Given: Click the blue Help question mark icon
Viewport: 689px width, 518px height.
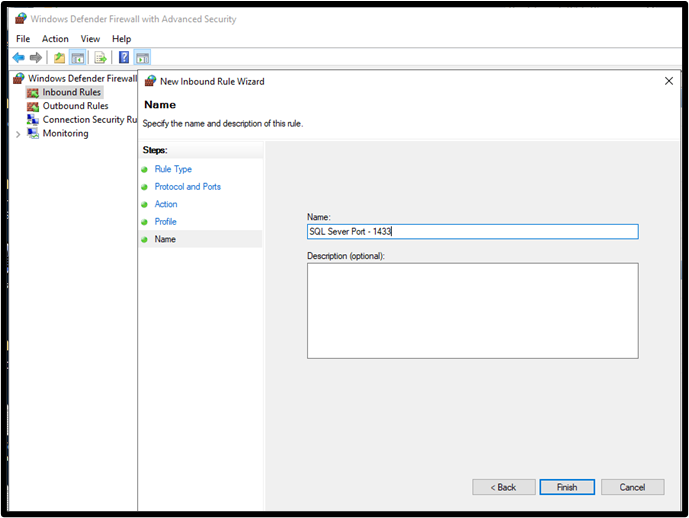Looking at the screenshot, I should click(124, 57).
